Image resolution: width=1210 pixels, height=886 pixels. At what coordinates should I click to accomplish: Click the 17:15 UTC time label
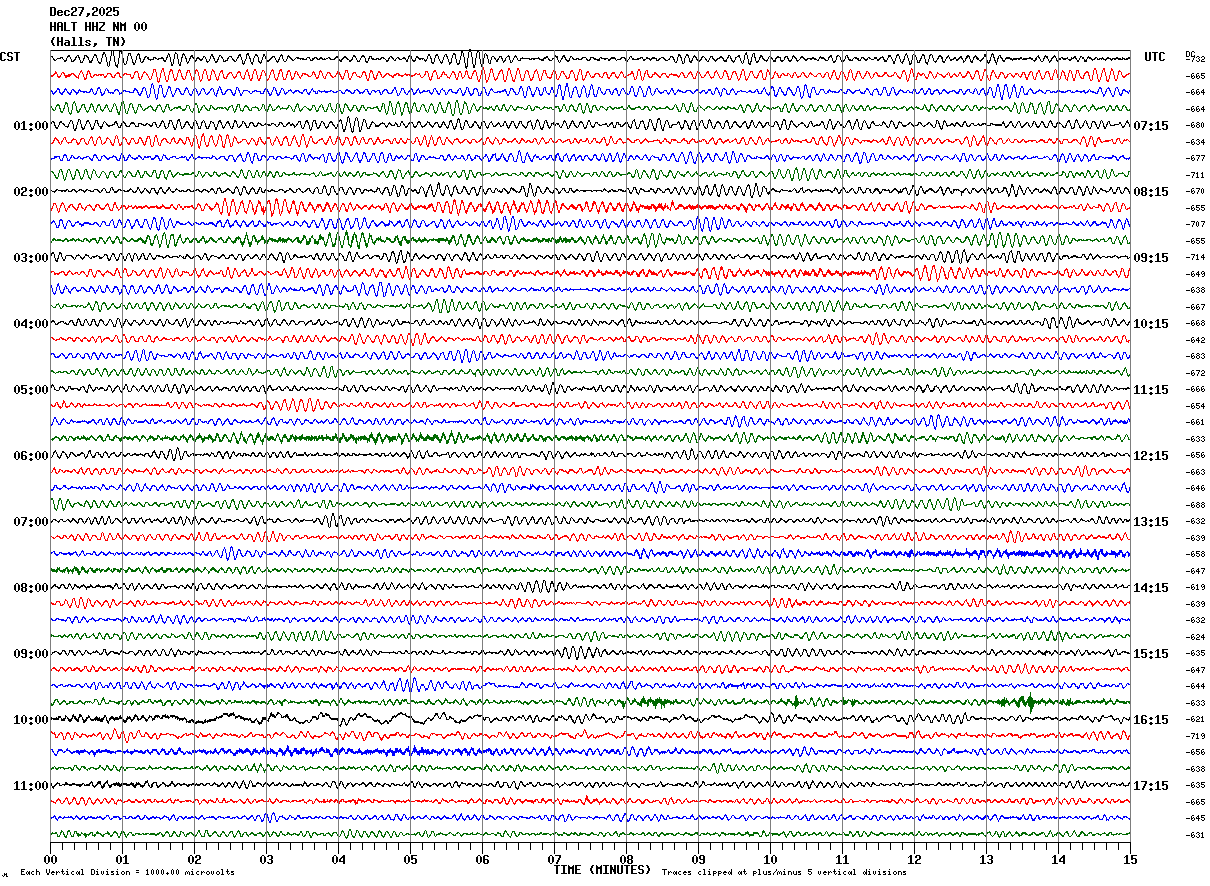pos(1151,786)
